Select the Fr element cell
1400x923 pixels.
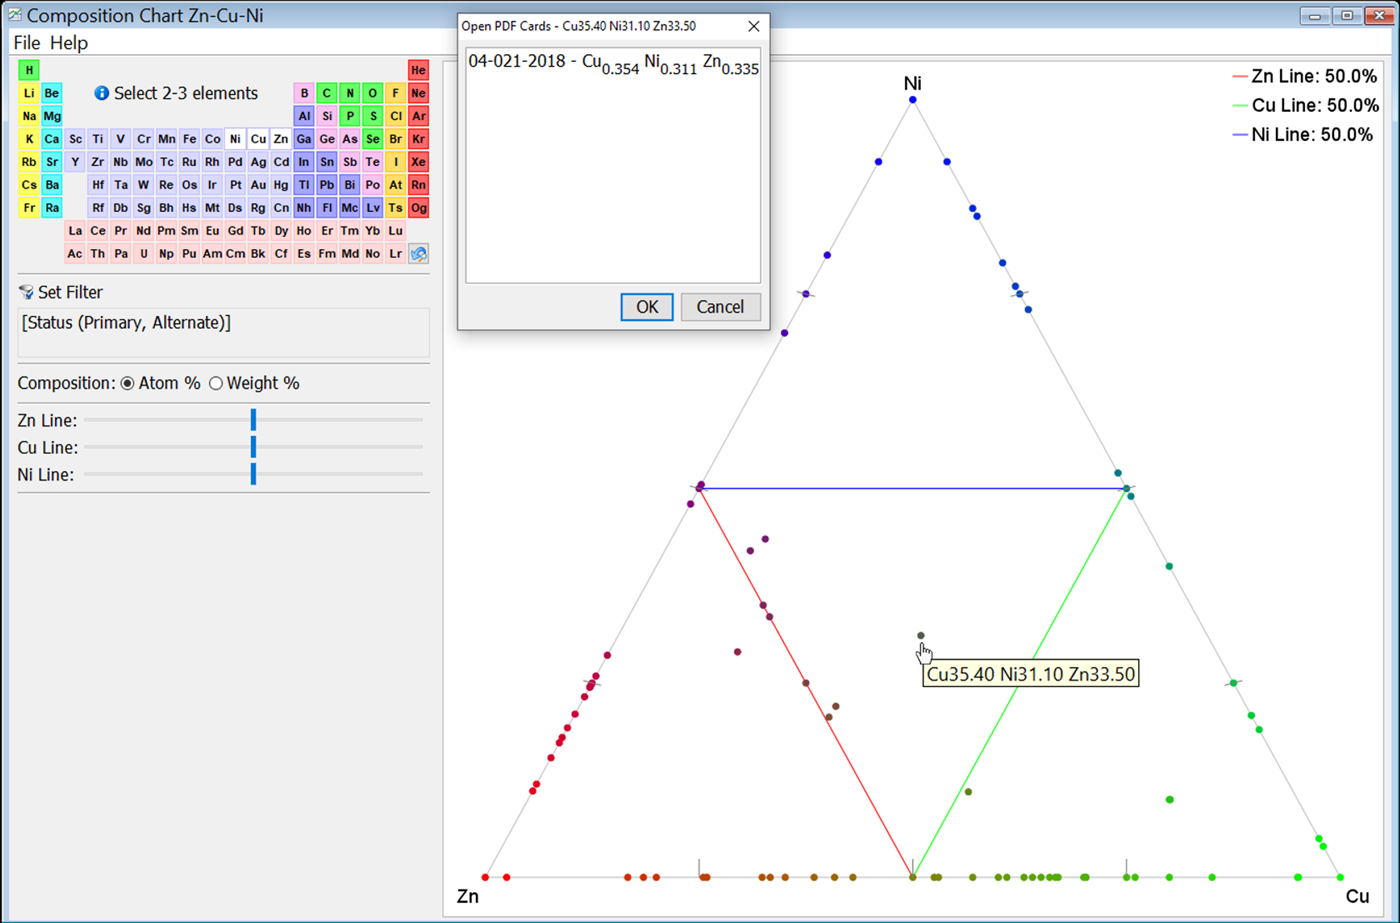coord(29,208)
